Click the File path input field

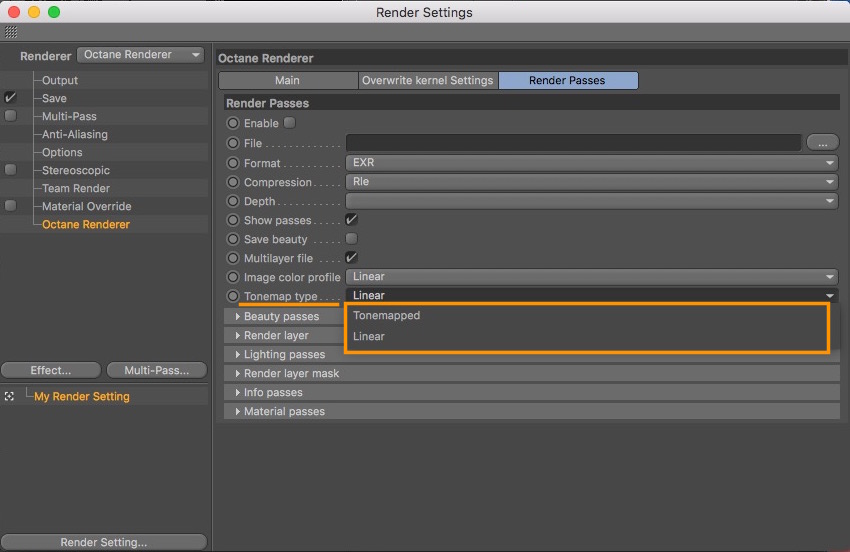click(x=574, y=143)
